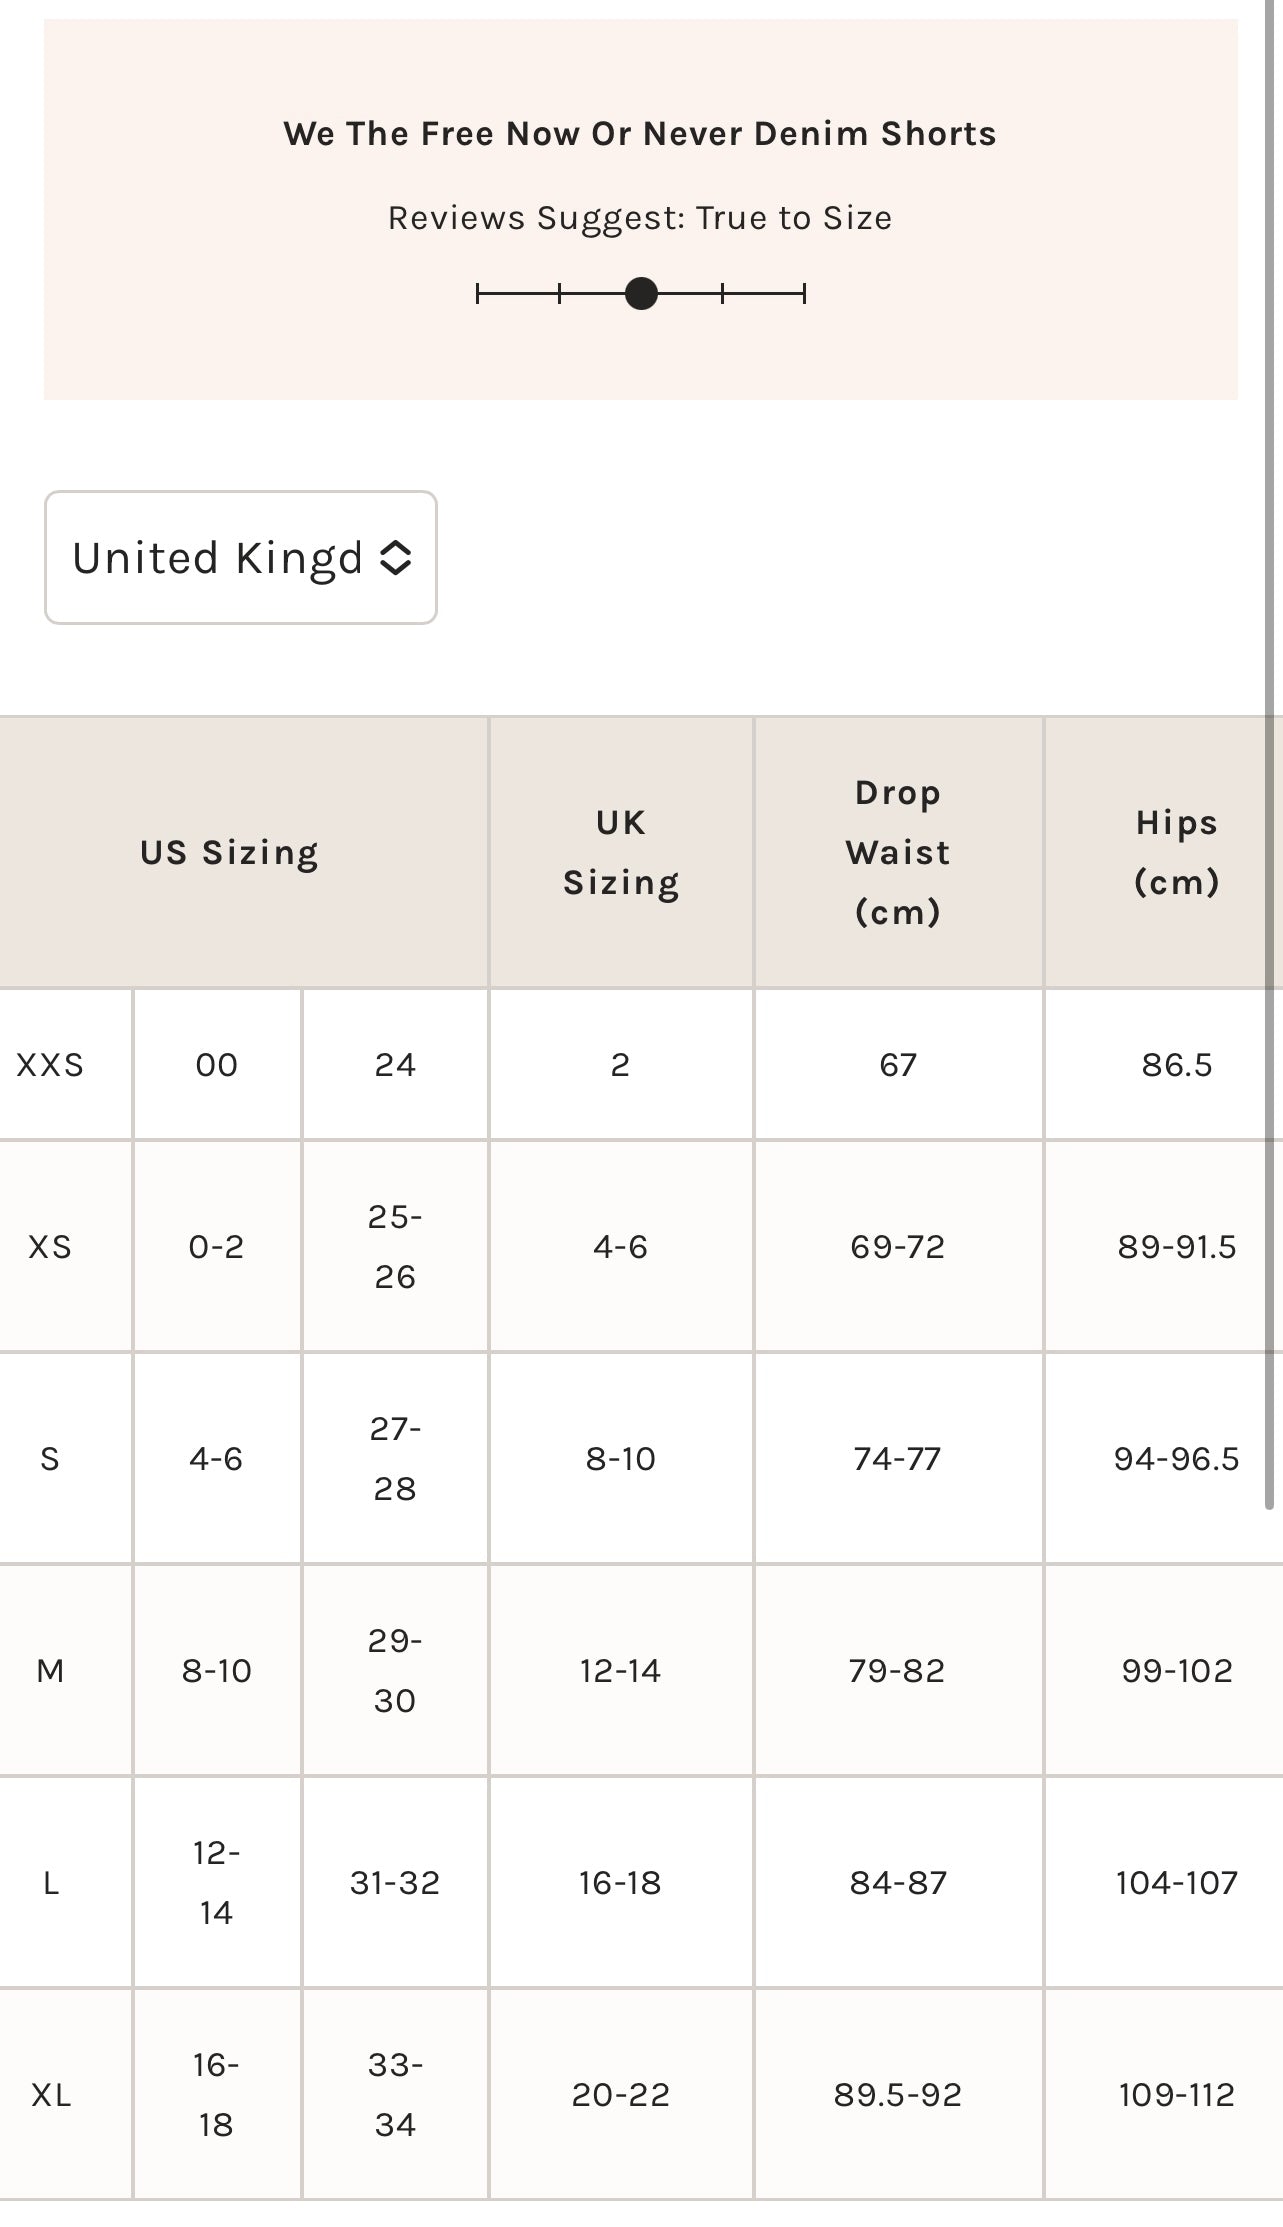
Task: Open the United Kingdom country dropdown
Action: 240,558
